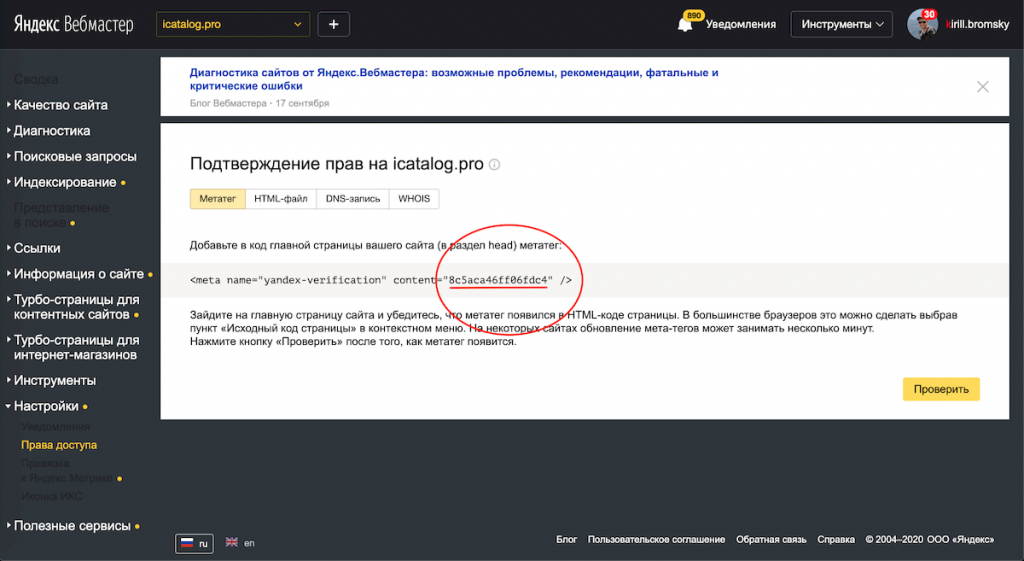Select the HTML-файл tab
This screenshot has width=1024, height=561.
tap(281, 199)
